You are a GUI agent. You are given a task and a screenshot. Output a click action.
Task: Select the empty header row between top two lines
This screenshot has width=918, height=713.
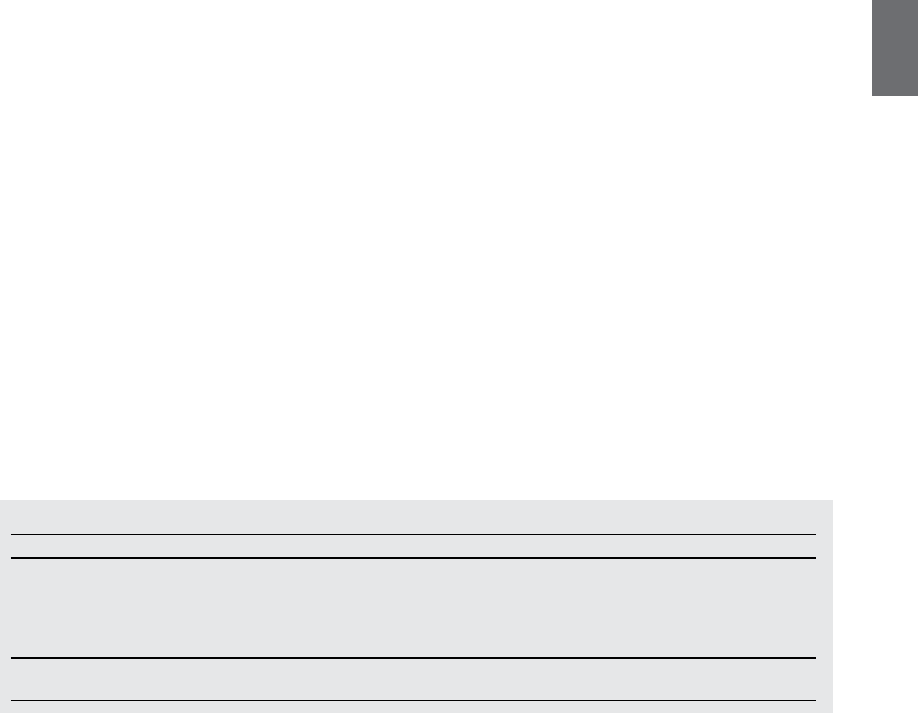coord(413,546)
